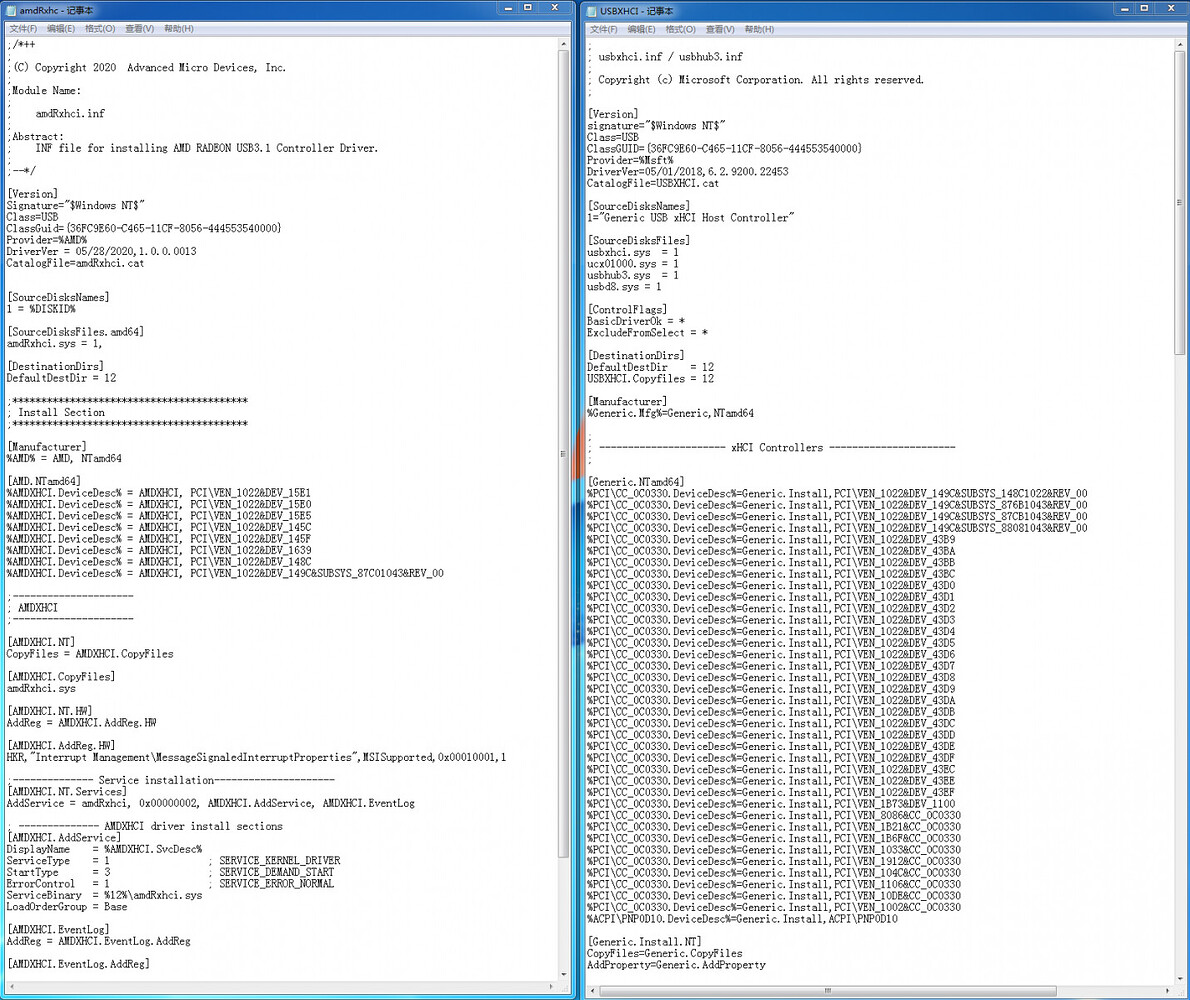Open the 格式(O) menu in amdRxhc window
The image size is (1190, 1000).
[x=100, y=28]
